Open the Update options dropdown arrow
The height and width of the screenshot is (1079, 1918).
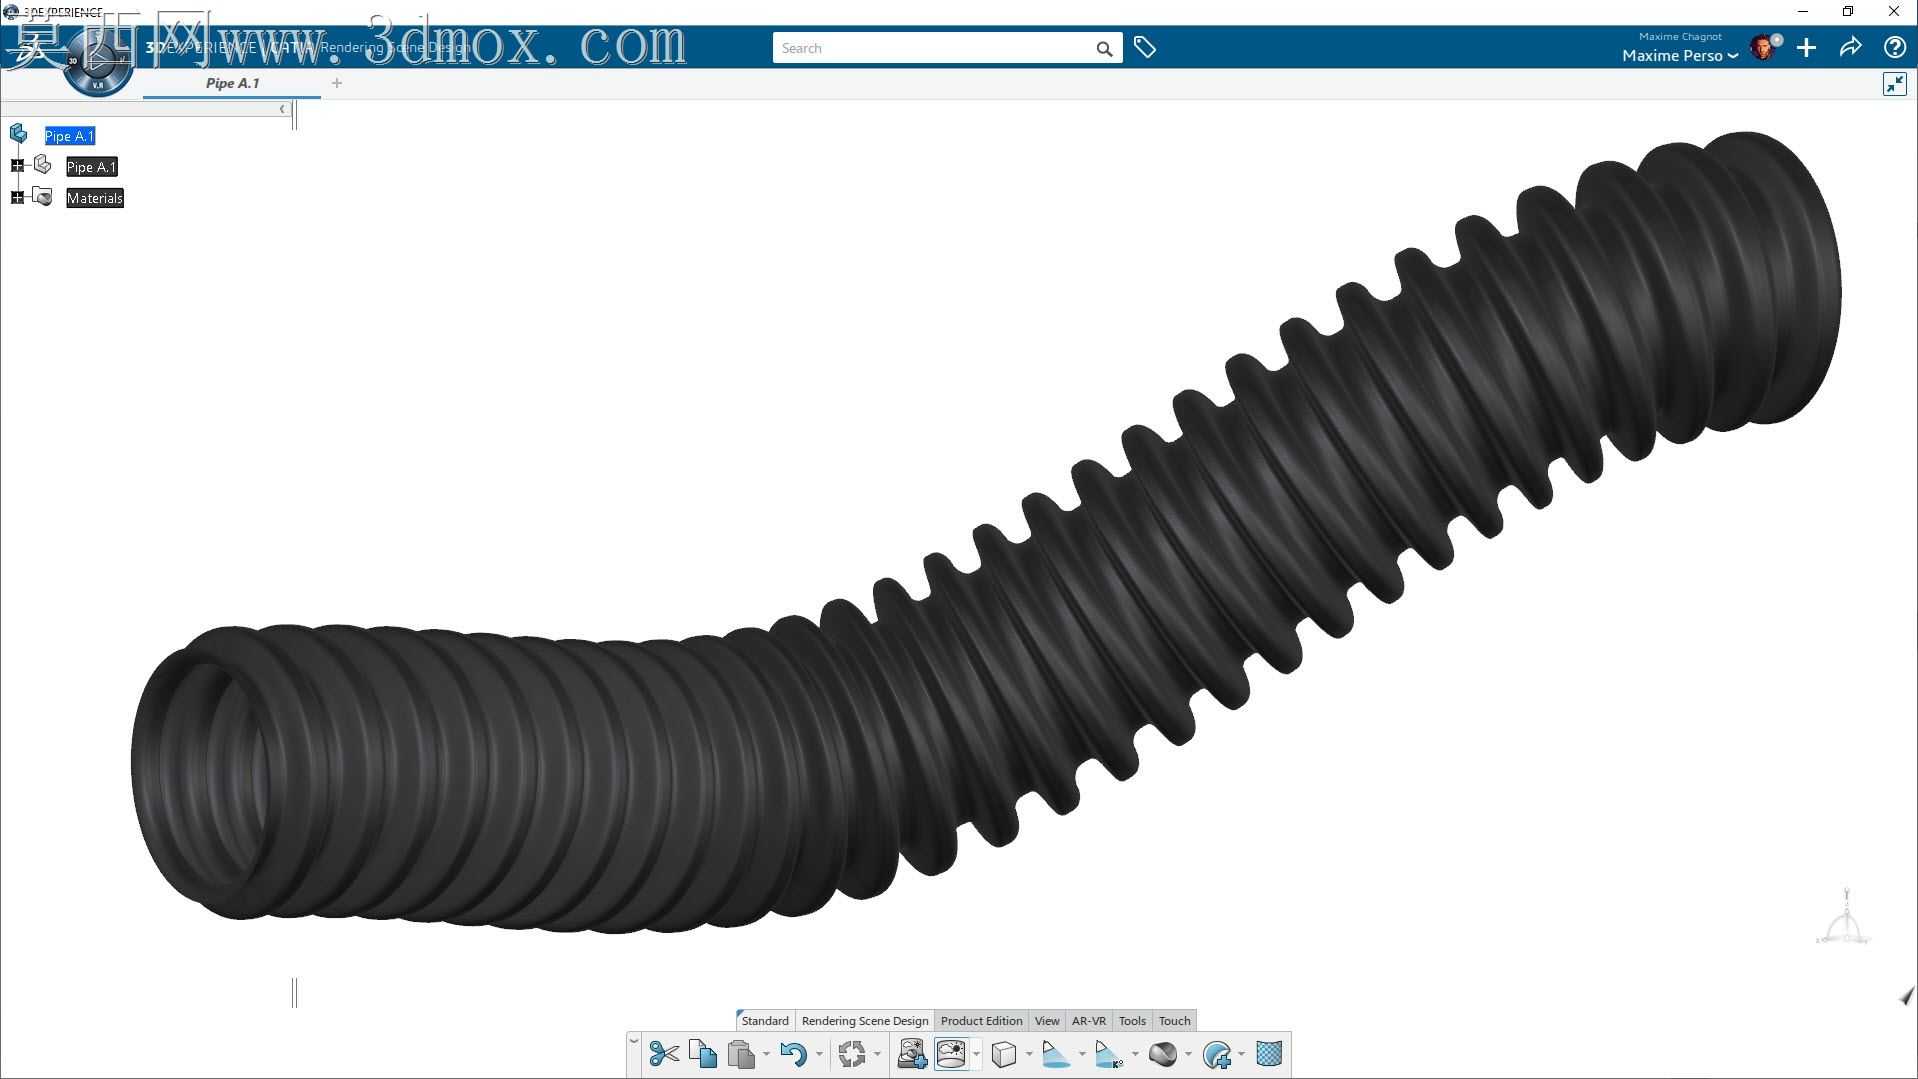tap(877, 1054)
